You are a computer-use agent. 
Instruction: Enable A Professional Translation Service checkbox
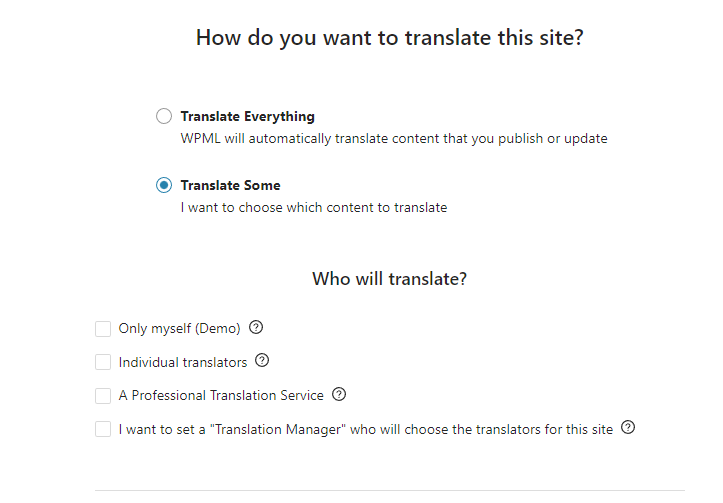103,396
